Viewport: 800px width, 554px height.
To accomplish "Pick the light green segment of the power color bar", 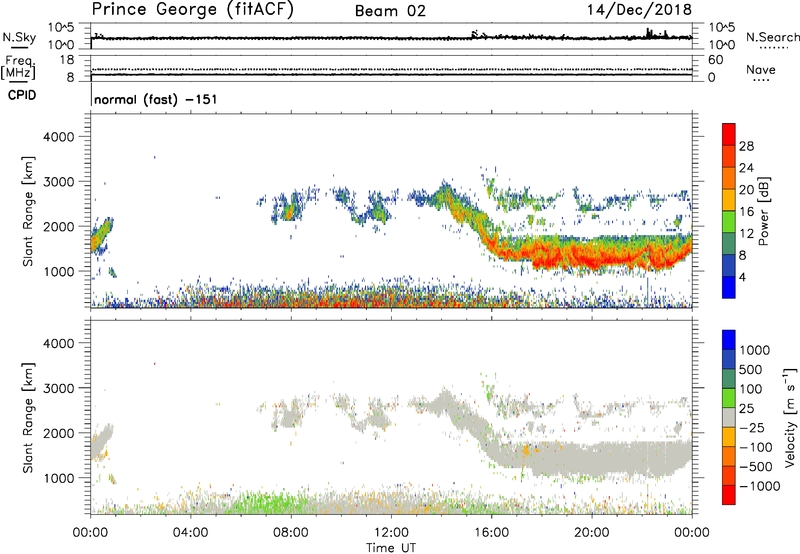I will tap(729, 221).
